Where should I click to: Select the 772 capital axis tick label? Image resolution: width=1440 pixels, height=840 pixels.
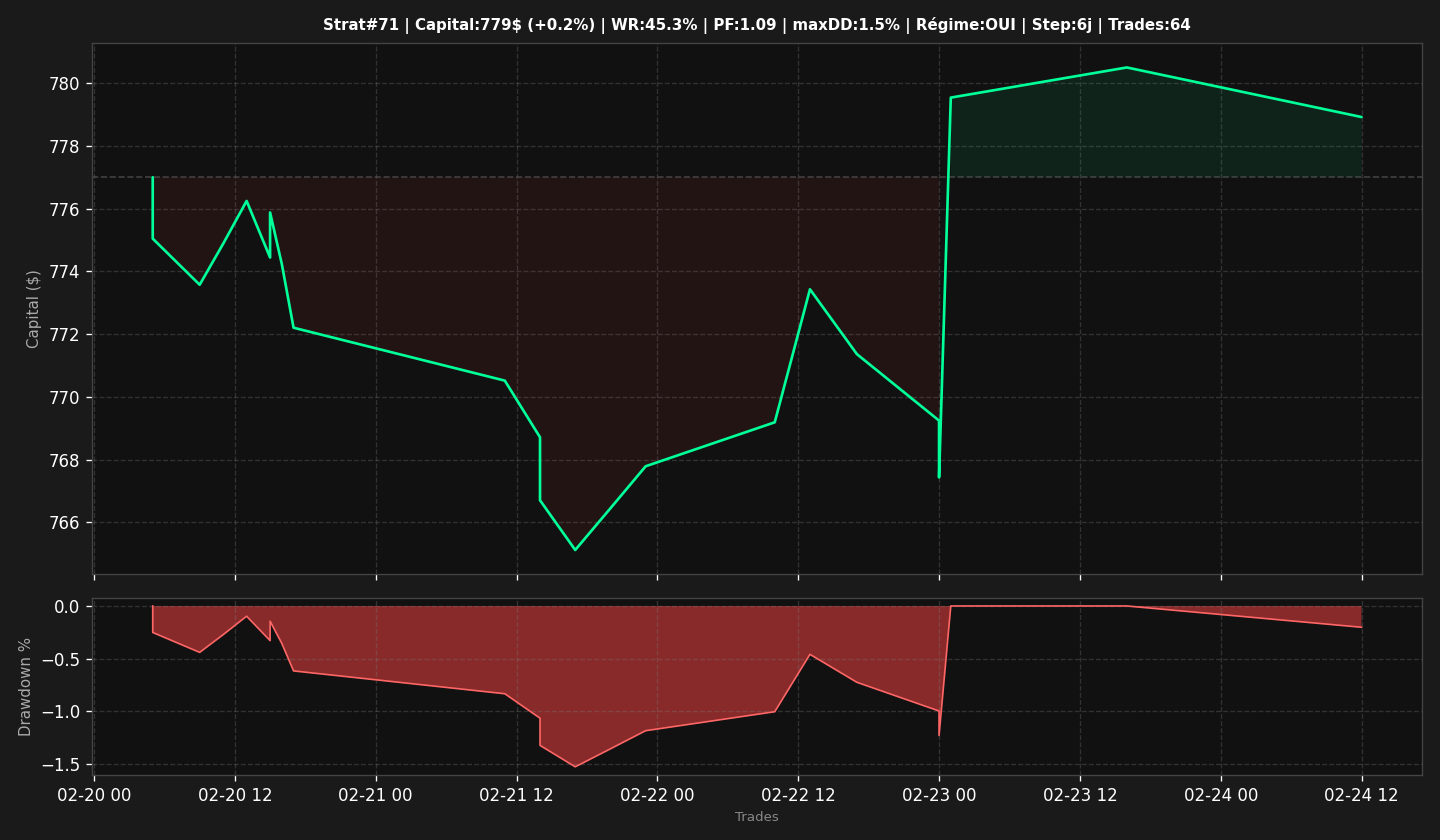(x=66, y=335)
